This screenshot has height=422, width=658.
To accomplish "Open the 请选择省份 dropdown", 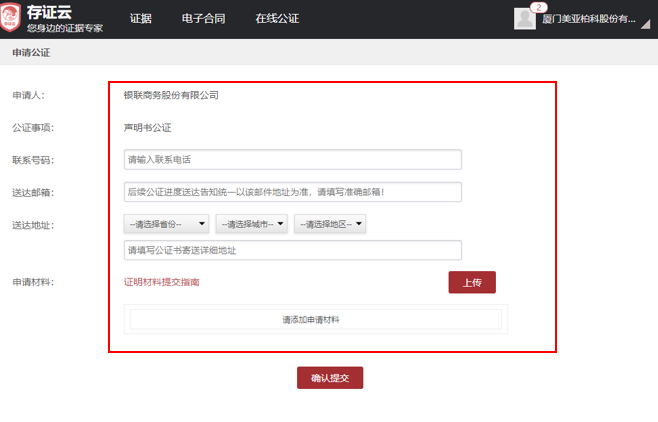I will (x=167, y=224).
